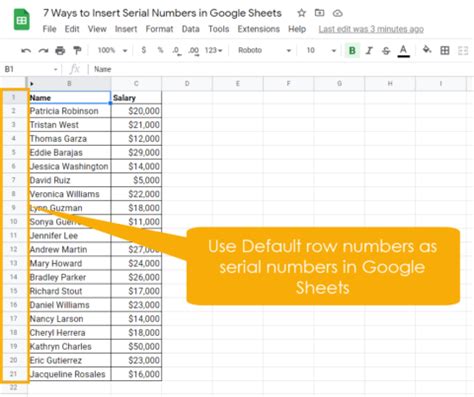Screen dimensions: 474x397
Task: Open the Tools menu
Action: [x=219, y=29]
